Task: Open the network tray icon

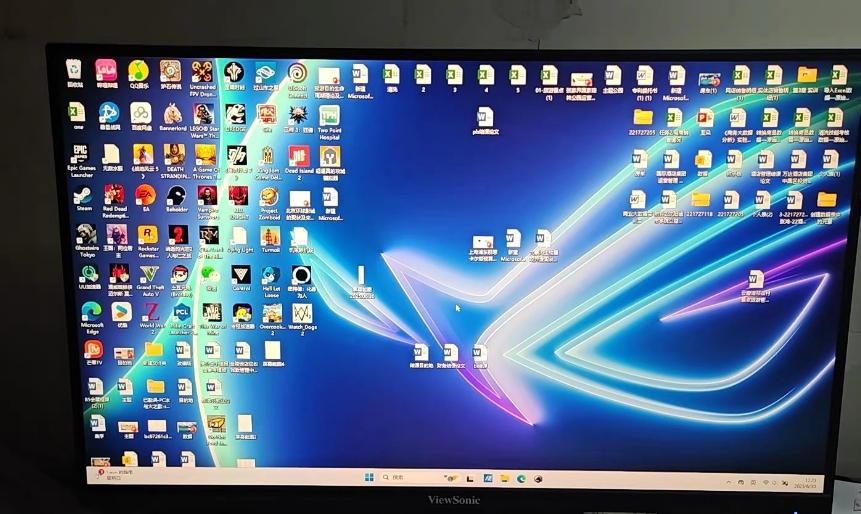Action: point(765,483)
